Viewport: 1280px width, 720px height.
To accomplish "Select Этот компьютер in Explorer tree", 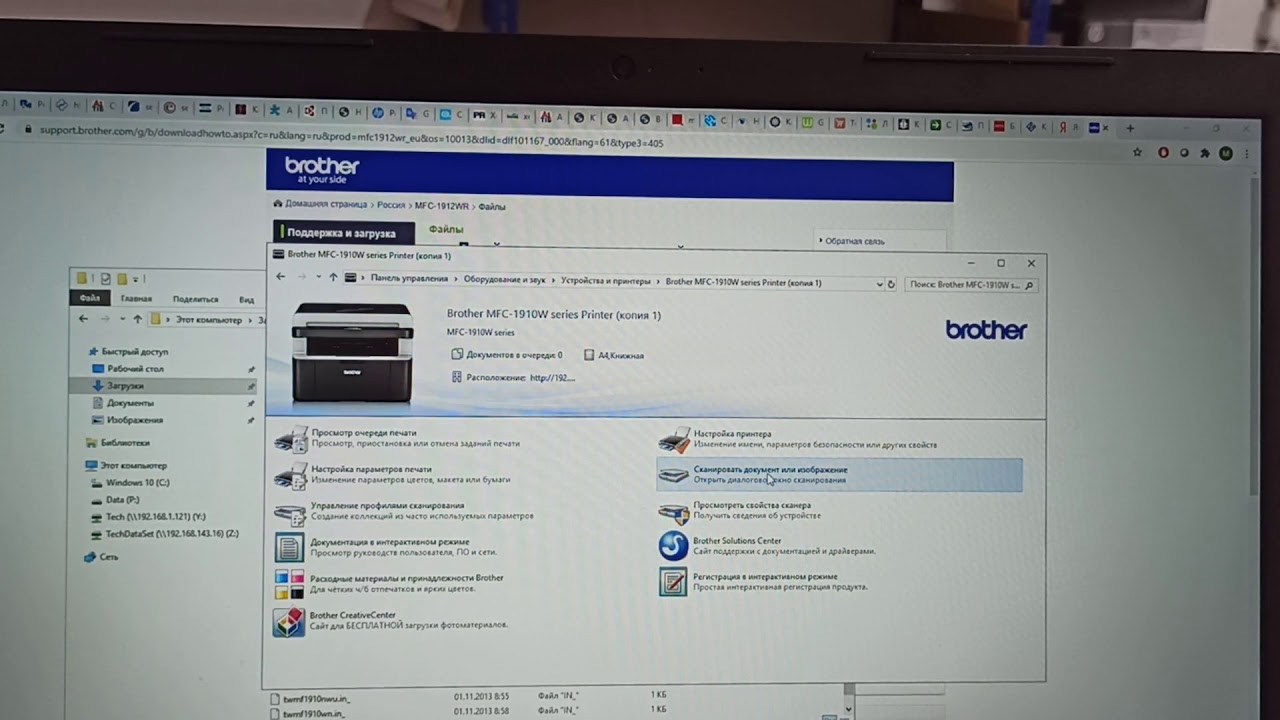I will coord(133,465).
